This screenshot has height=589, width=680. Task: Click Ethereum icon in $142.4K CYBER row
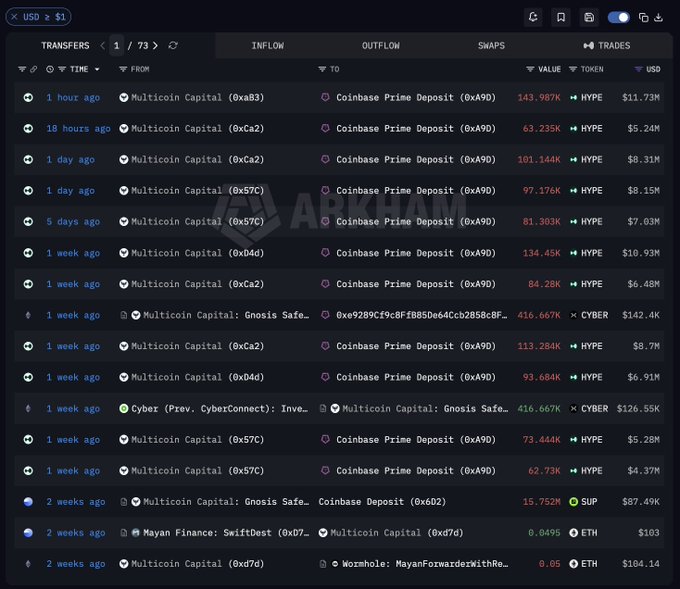coord(28,315)
